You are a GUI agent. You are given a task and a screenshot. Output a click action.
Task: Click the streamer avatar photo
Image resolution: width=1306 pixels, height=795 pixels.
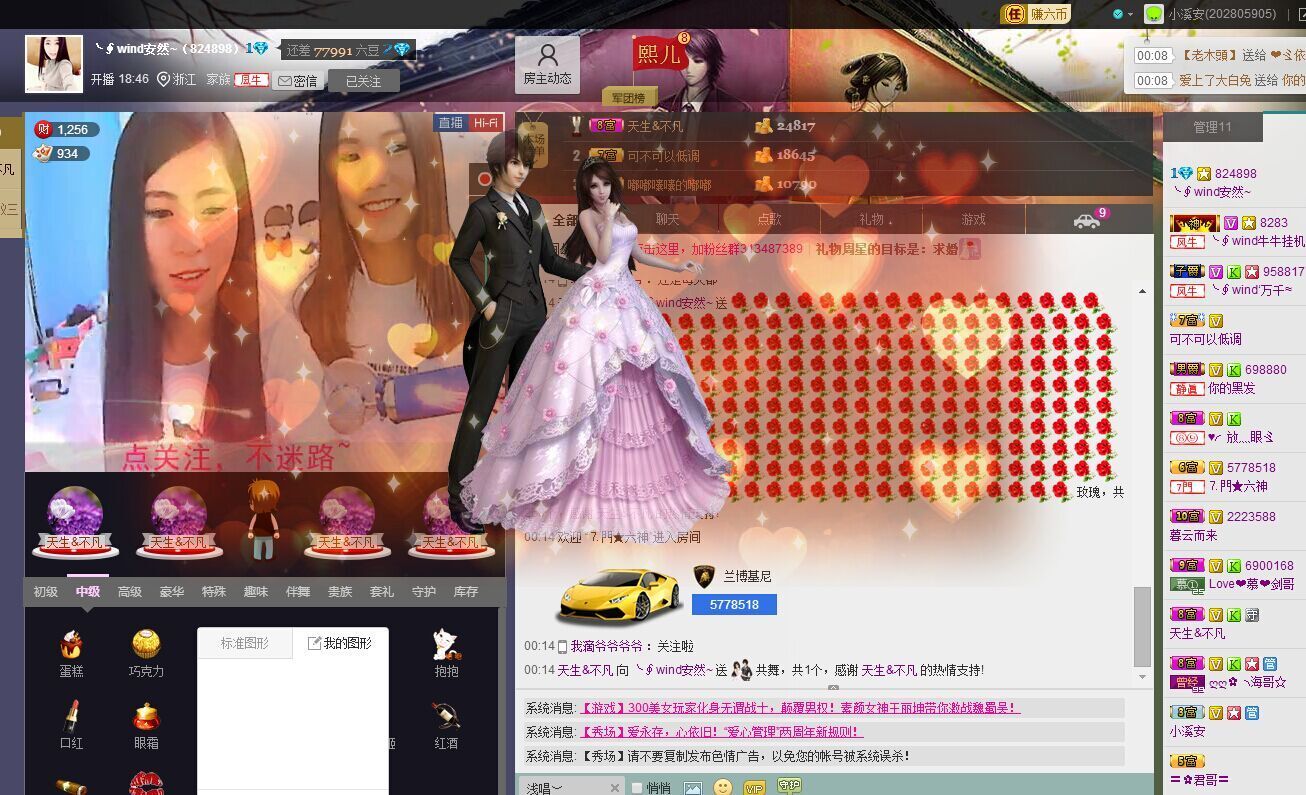pos(54,64)
